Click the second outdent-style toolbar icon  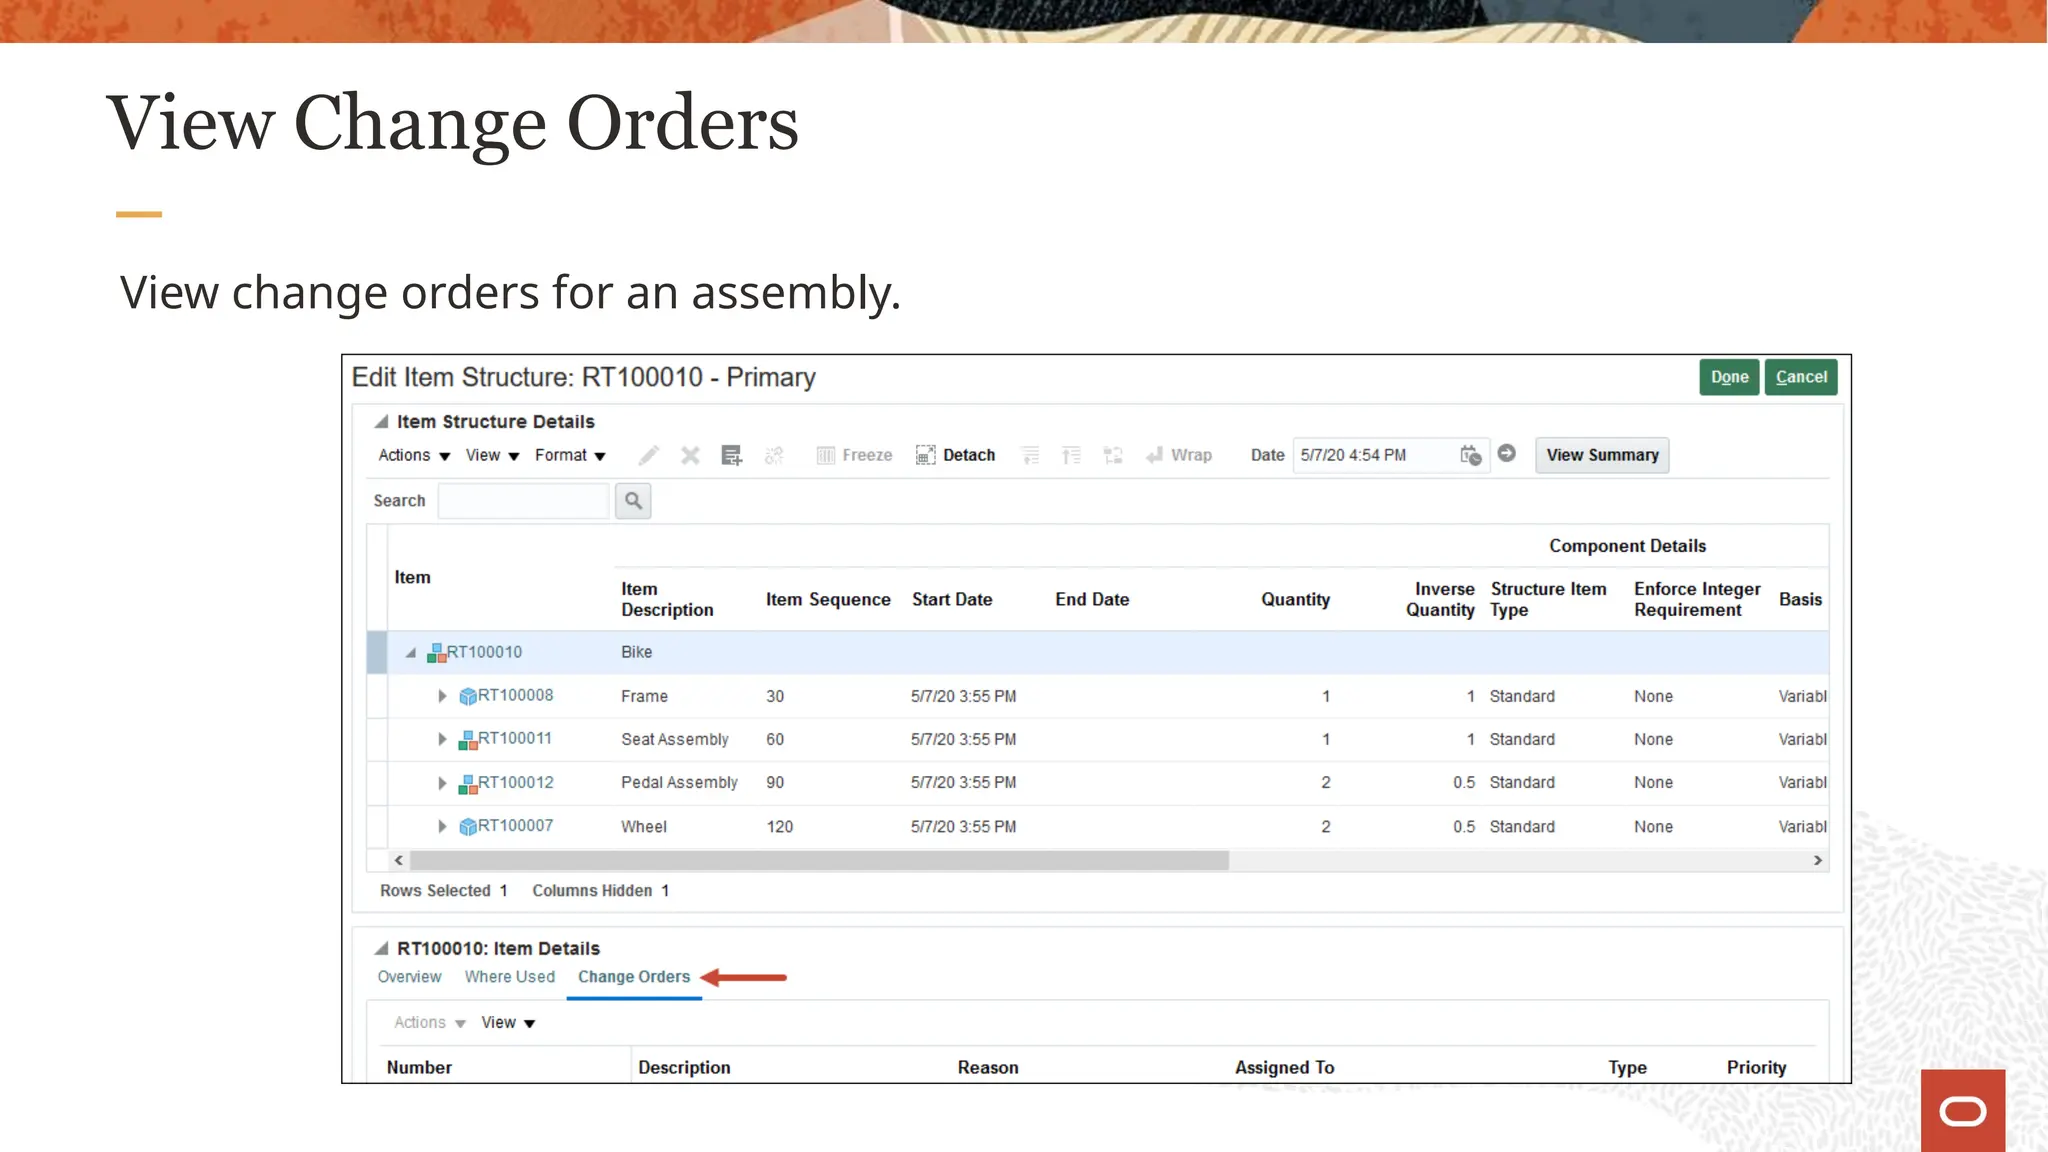pos(1071,455)
